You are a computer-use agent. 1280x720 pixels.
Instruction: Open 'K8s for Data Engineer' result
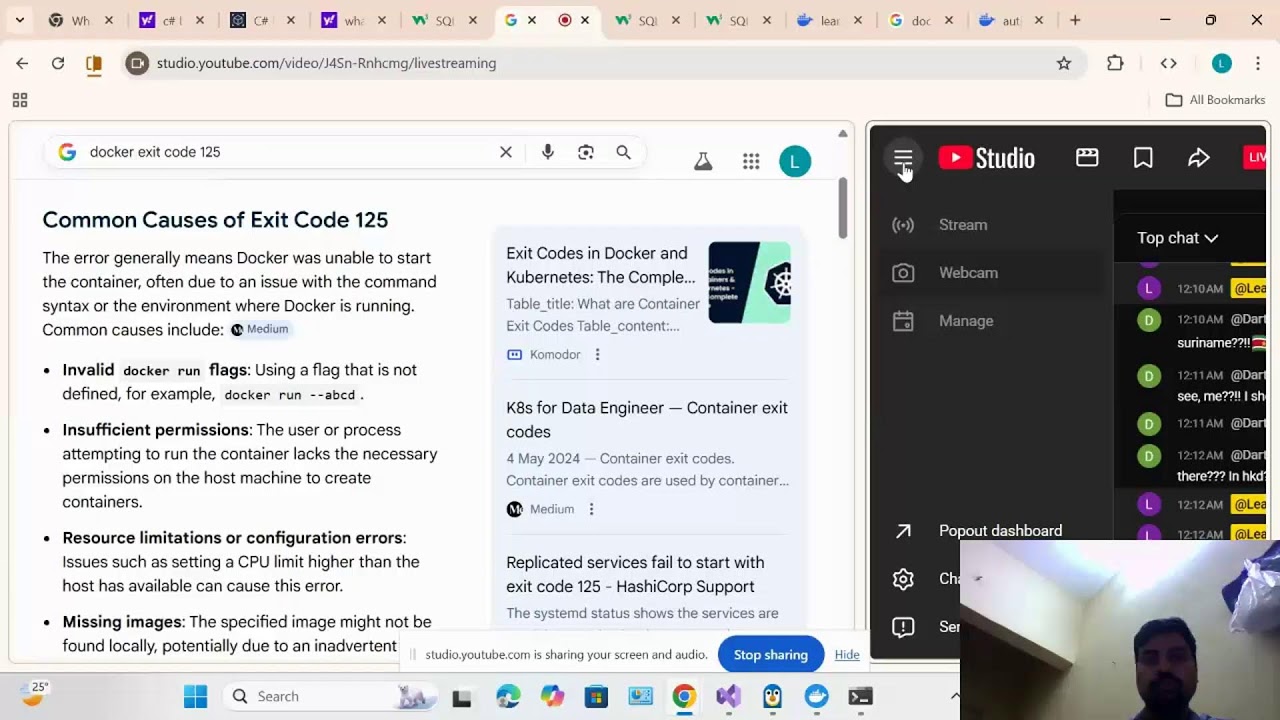click(x=647, y=420)
